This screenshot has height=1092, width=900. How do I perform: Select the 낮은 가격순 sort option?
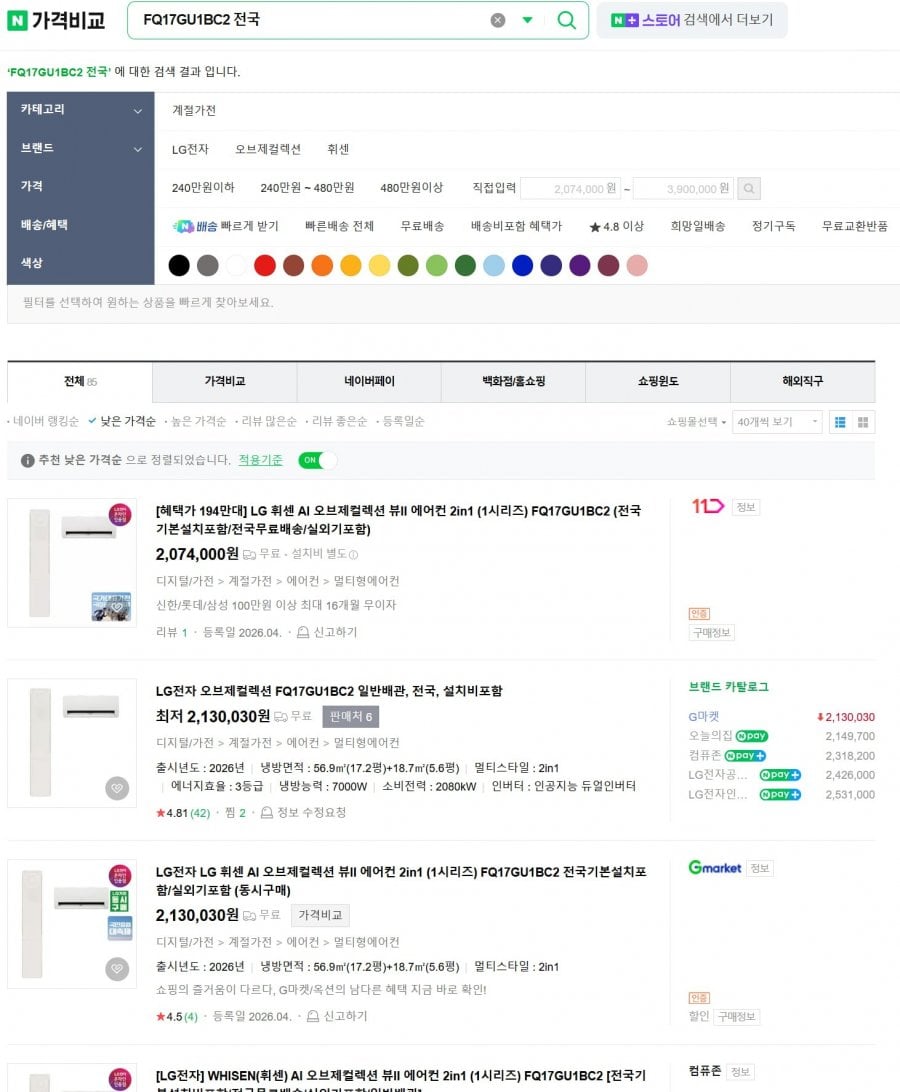click(128, 421)
